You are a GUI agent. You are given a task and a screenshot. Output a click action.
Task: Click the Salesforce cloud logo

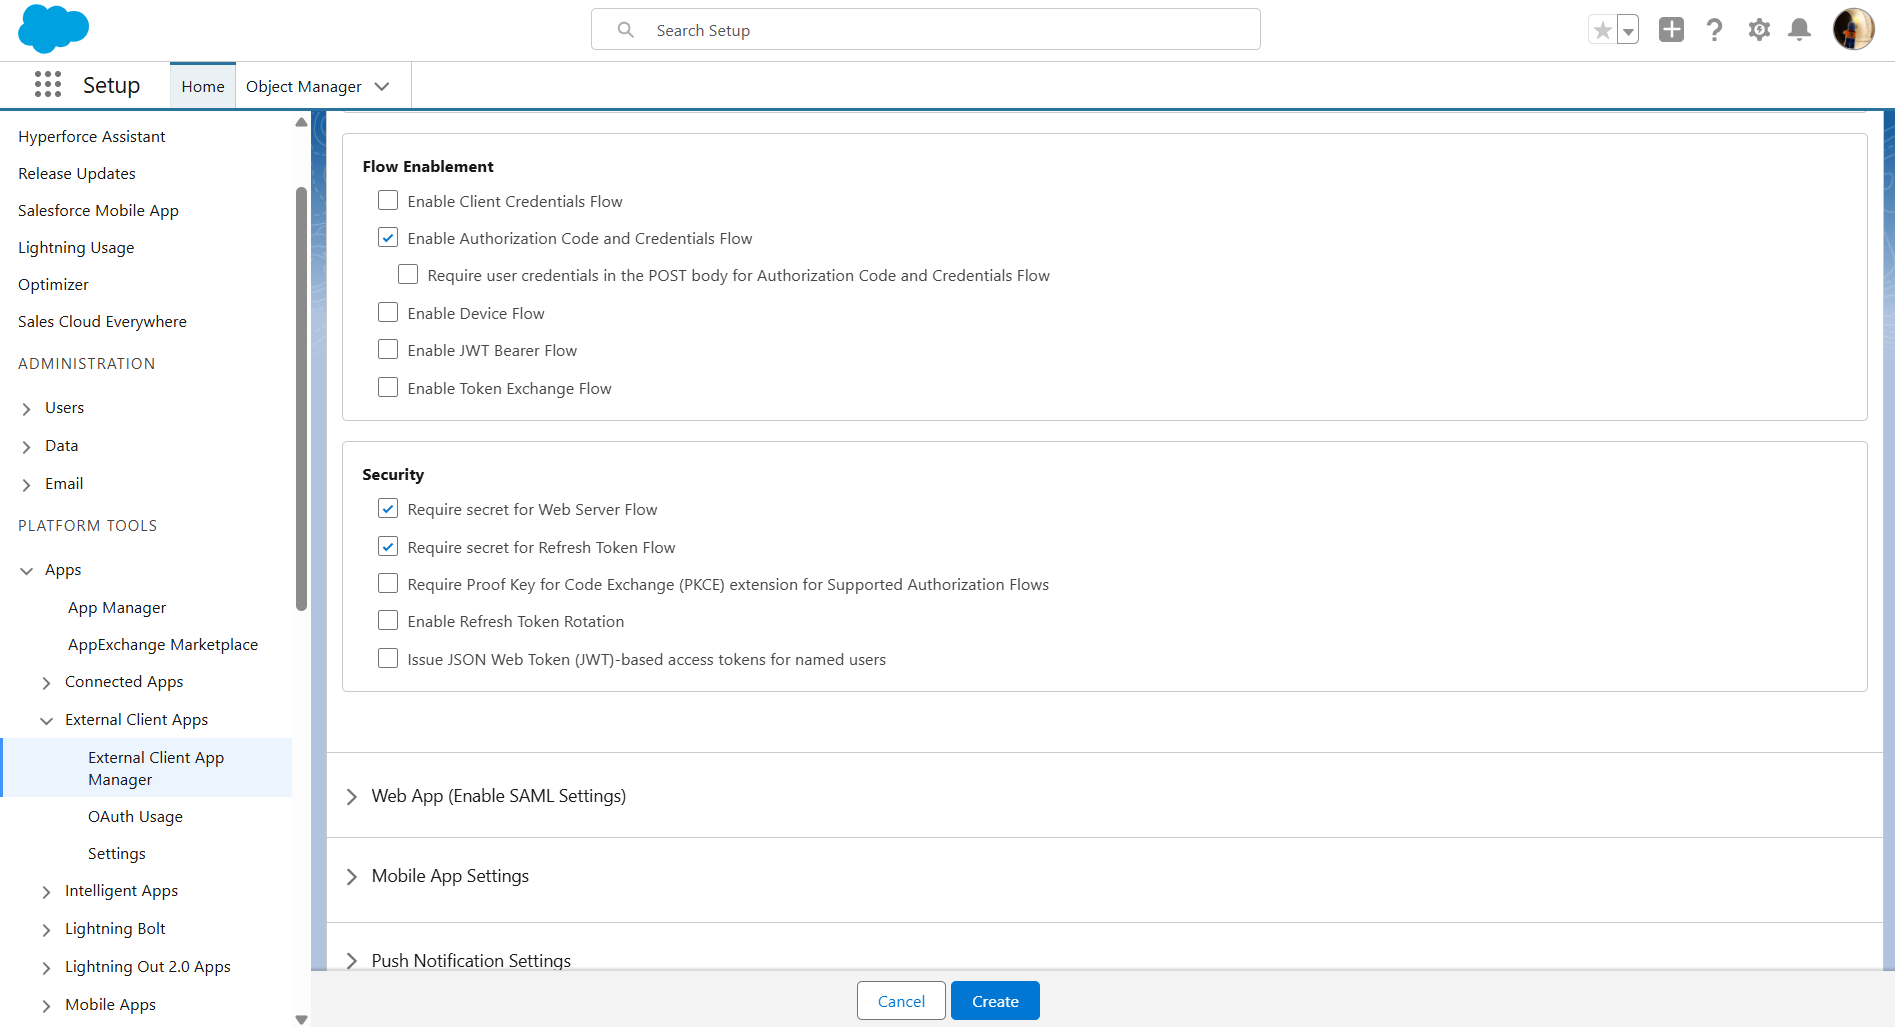53,29
